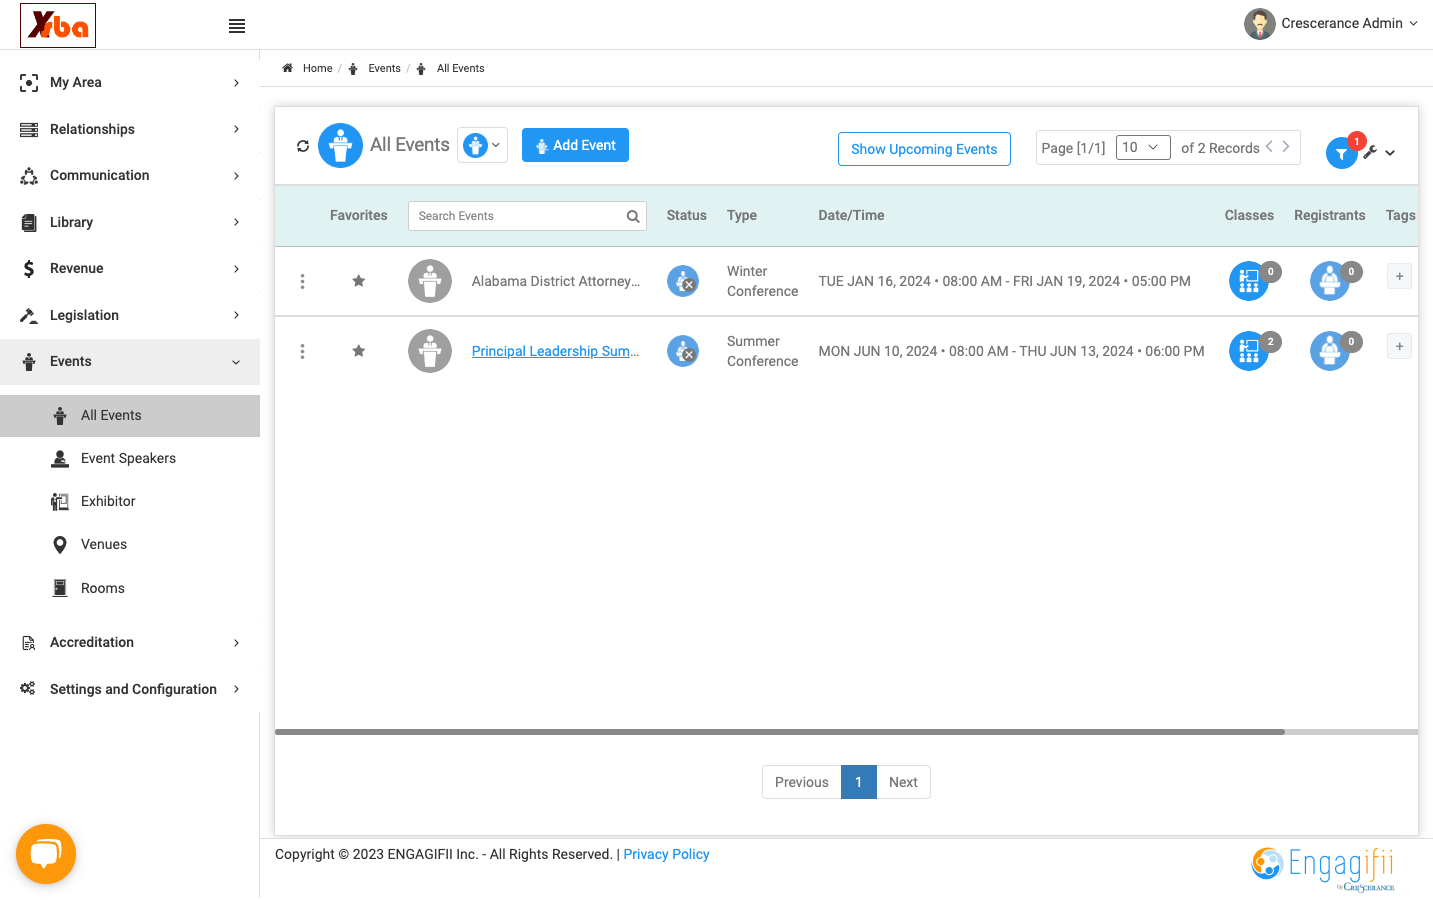
Task: Open registrants icon for Principal Leadership row
Action: point(1330,351)
